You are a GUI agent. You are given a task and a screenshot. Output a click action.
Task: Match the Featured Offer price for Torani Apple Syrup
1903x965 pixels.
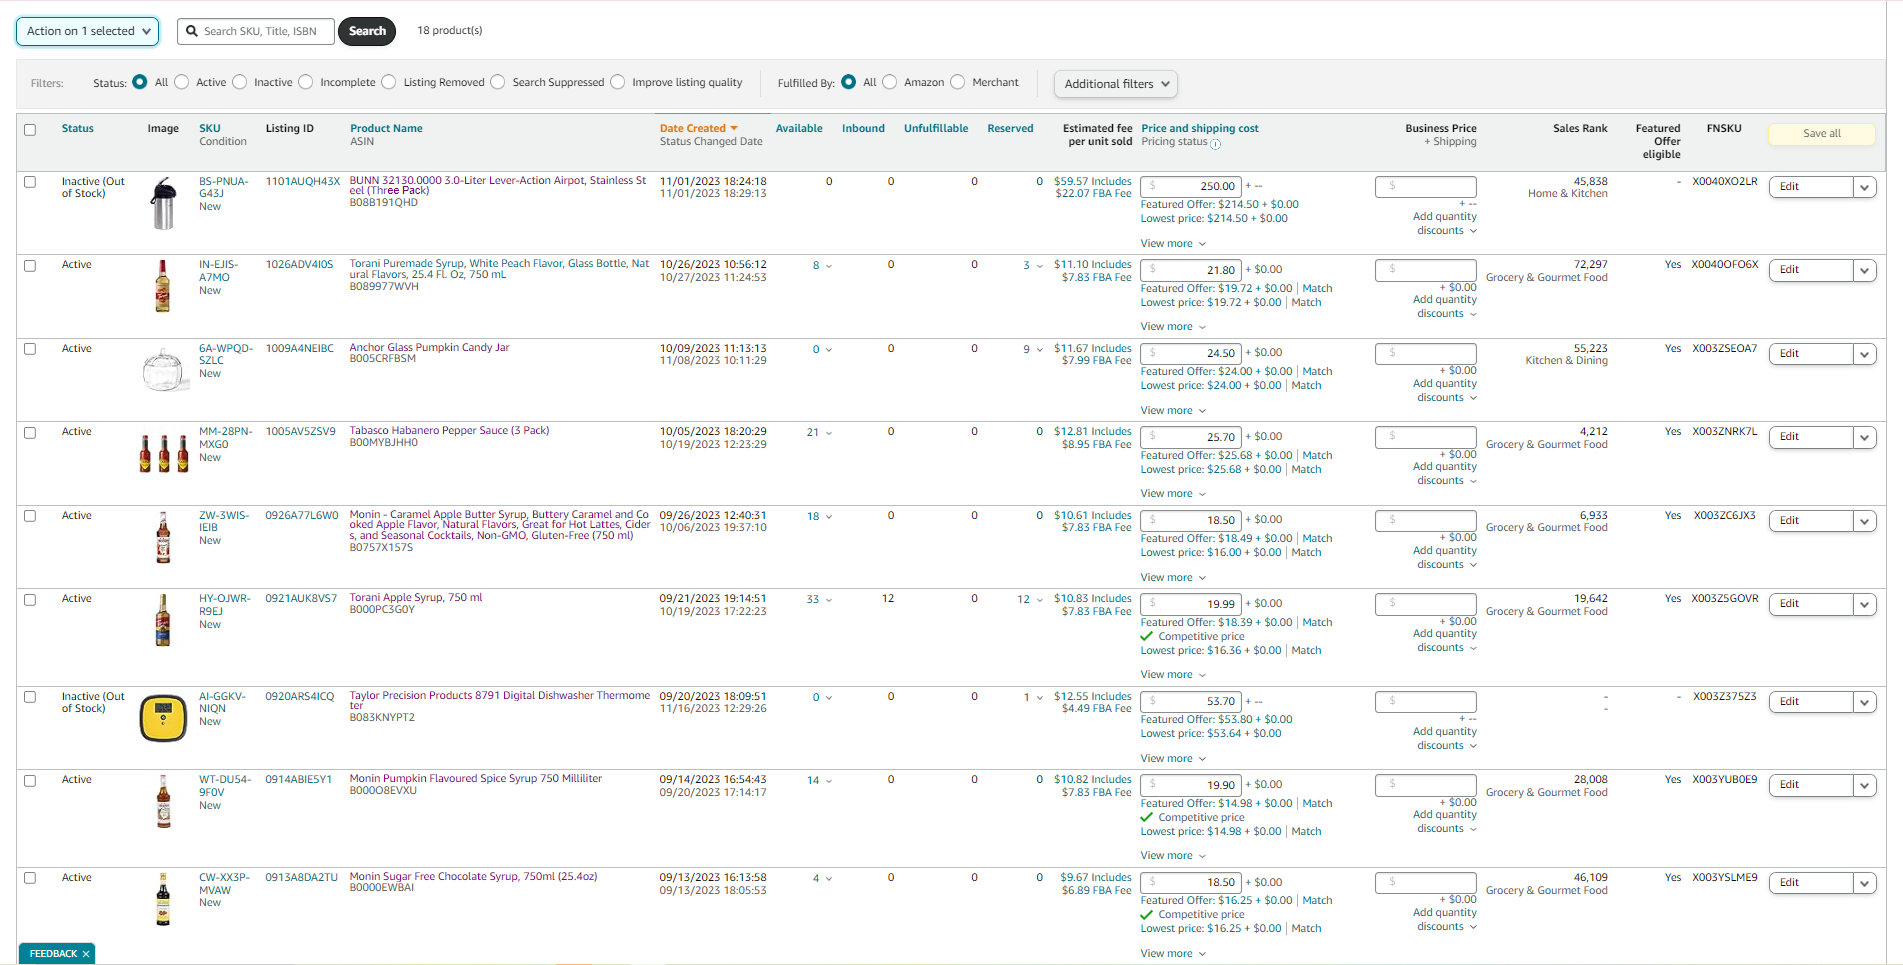pyautogui.click(x=1317, y=622)
